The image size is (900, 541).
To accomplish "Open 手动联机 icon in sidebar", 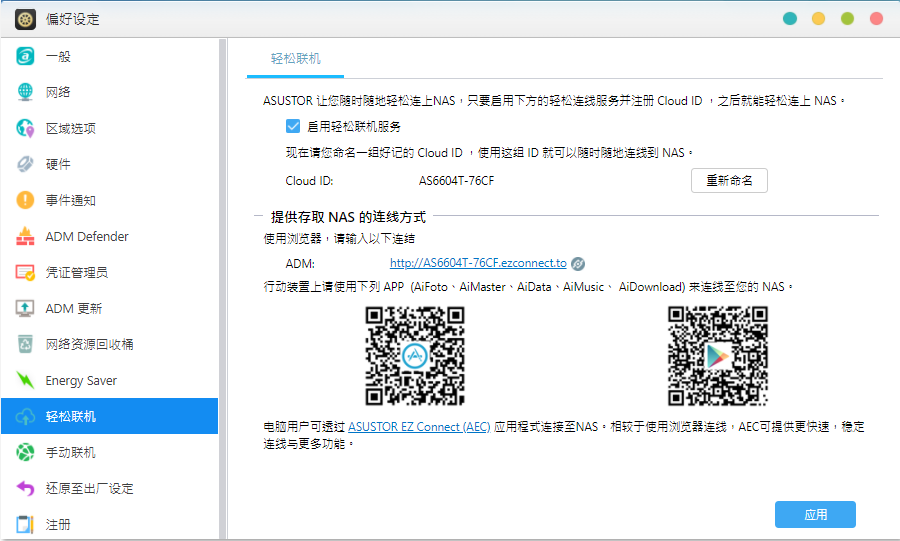I will (25, 452).
